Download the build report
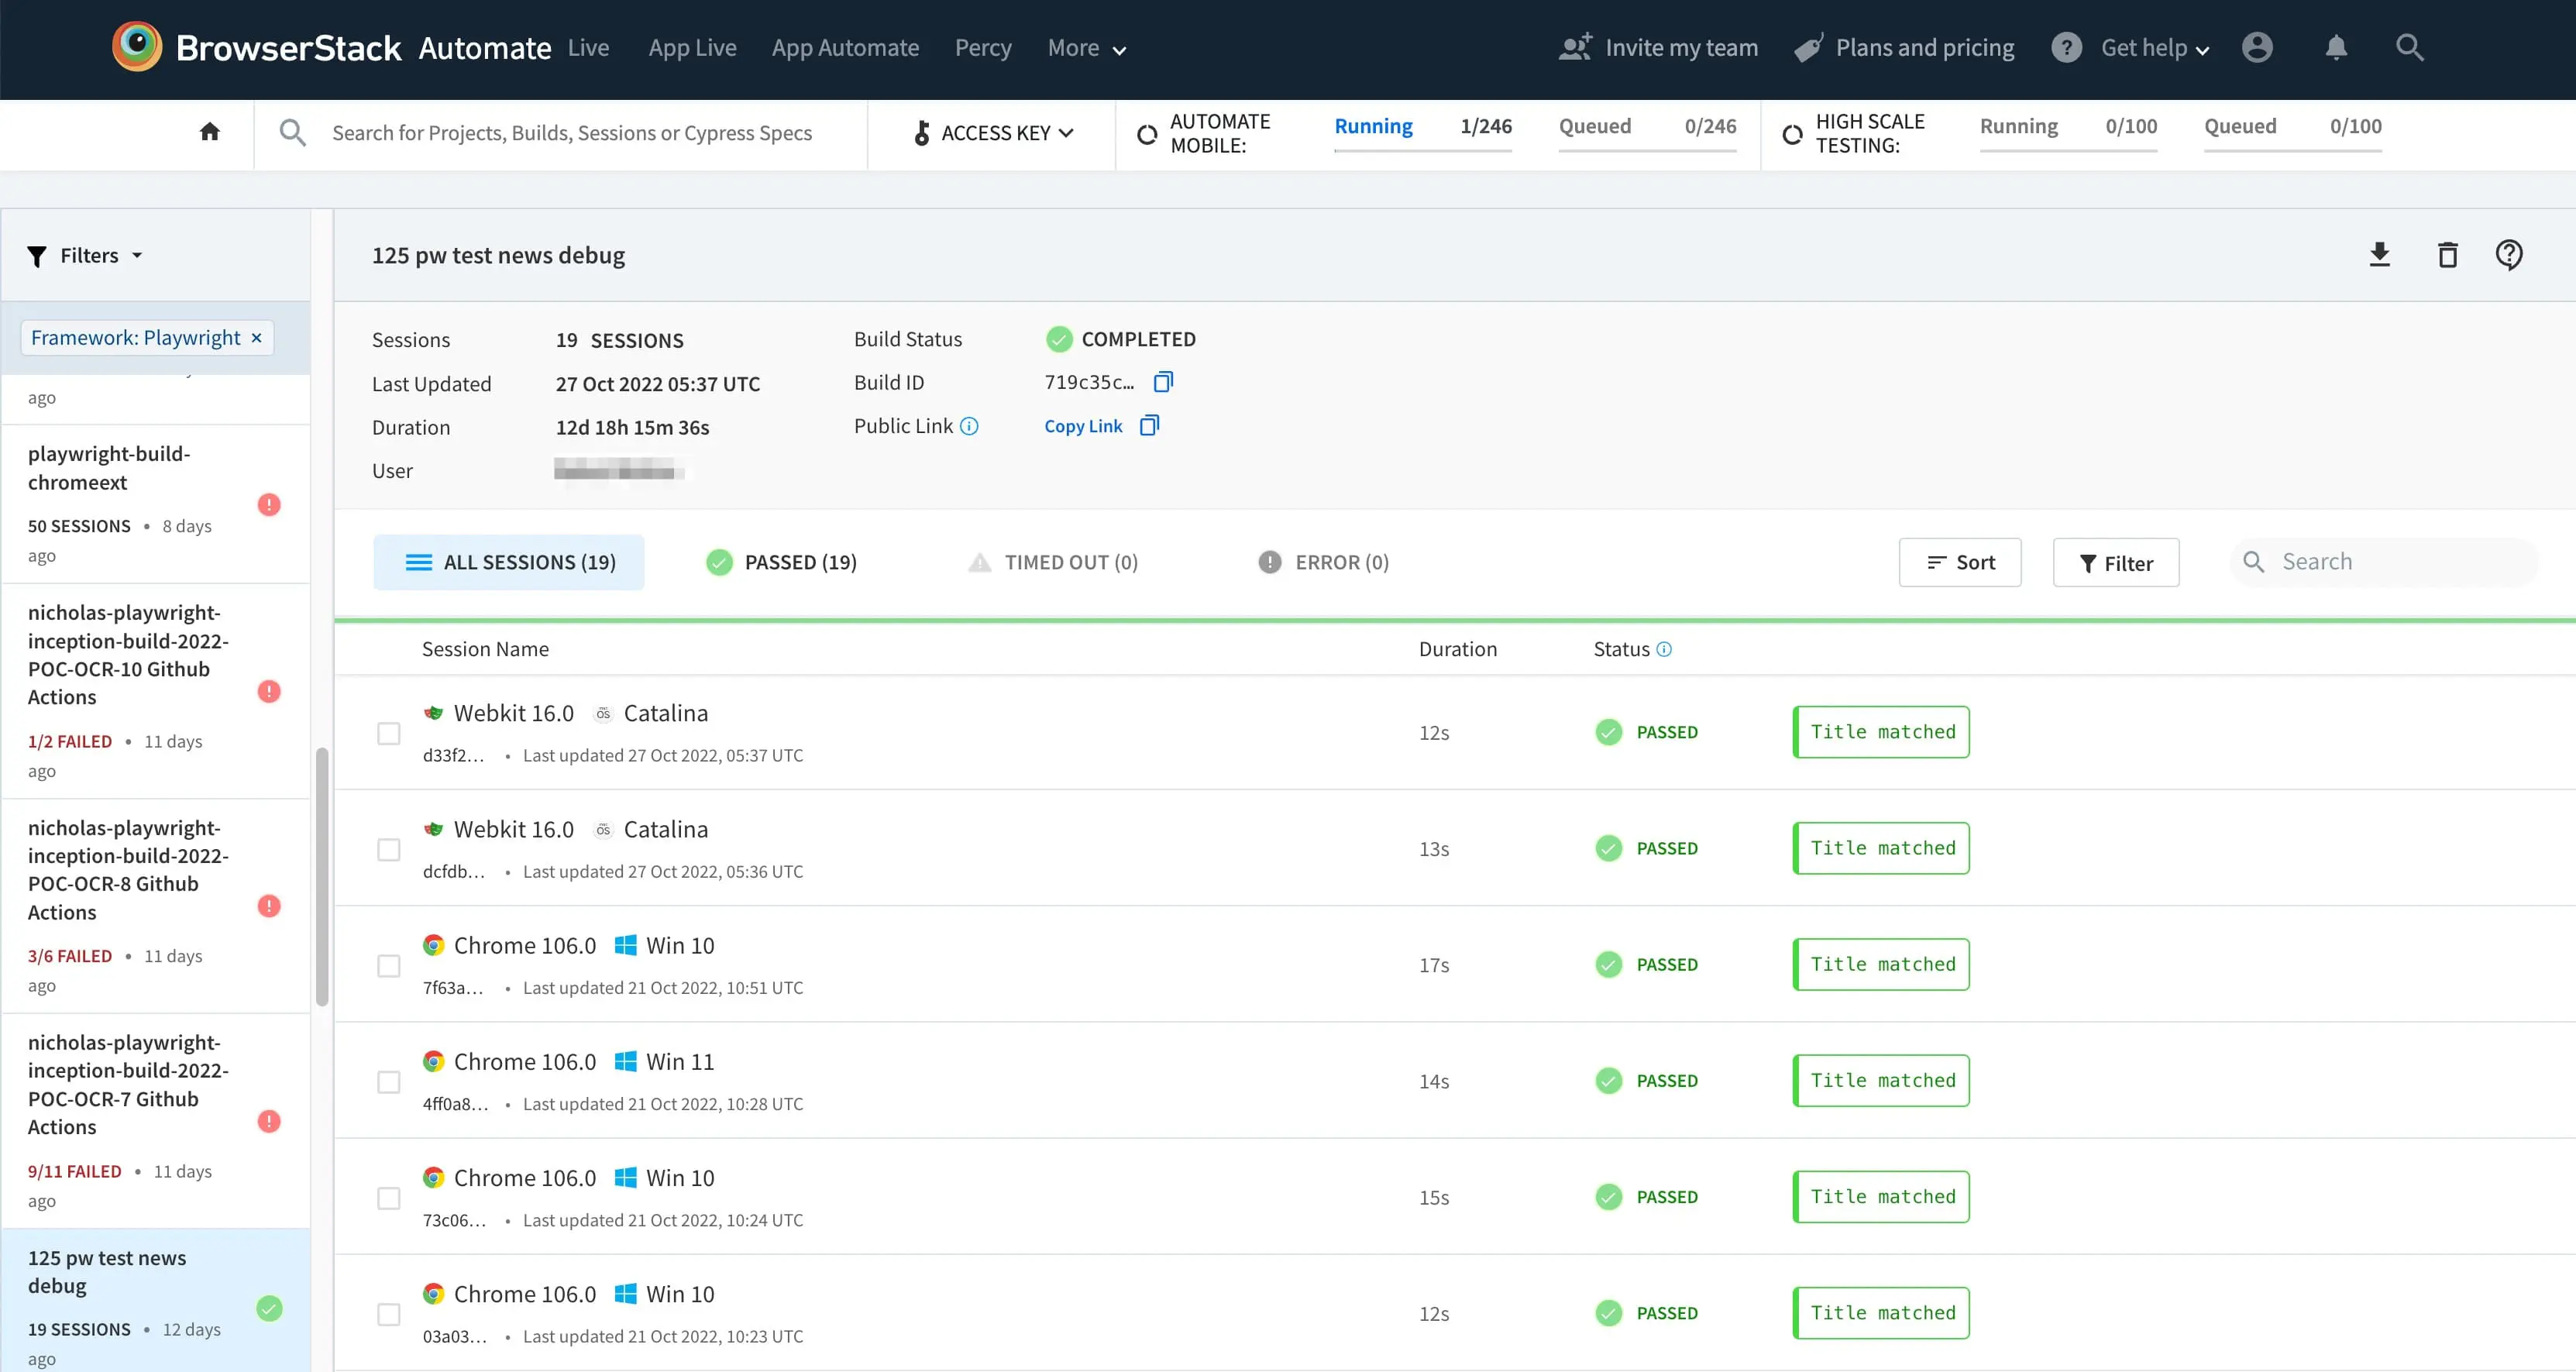2576x1372 pixels. [x=2379, y=255]
